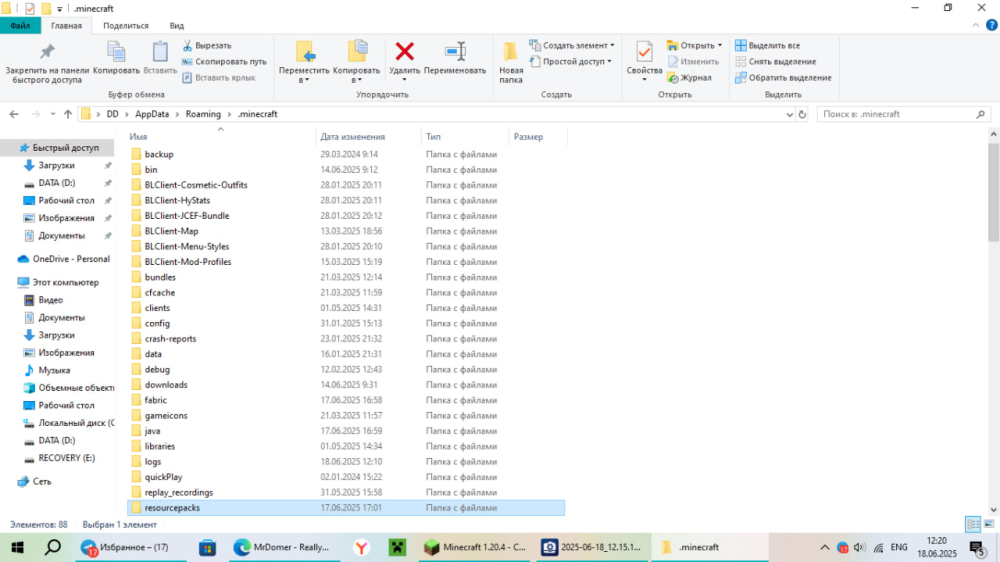This screenshot has height=562, width=1000.
Task: Open the Help question mark icon
Action: [x=991, y=26]
